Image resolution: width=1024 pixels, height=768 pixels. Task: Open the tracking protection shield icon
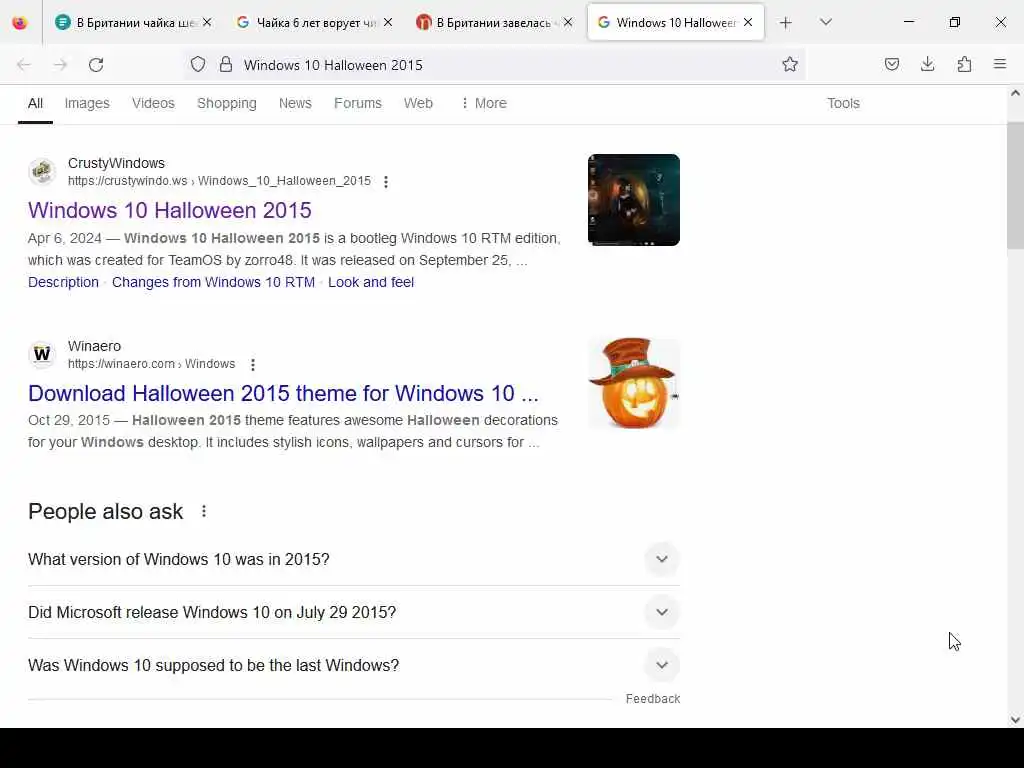tap(198, 65)
